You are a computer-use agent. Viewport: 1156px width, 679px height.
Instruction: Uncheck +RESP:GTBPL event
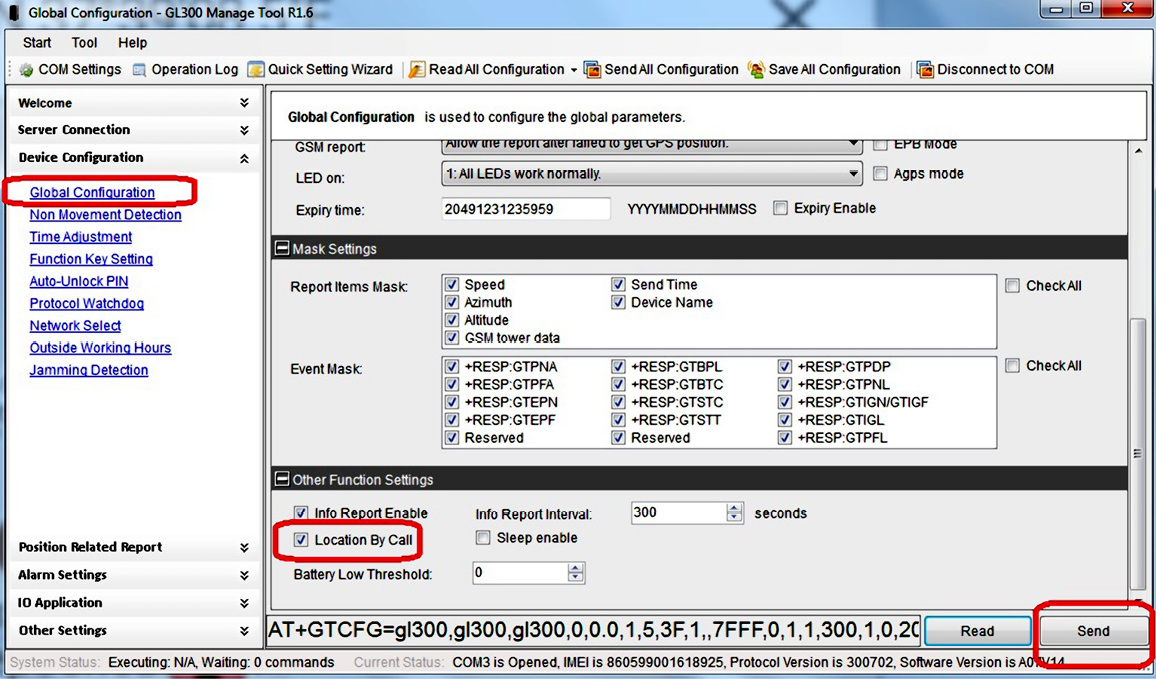[619, 366]
